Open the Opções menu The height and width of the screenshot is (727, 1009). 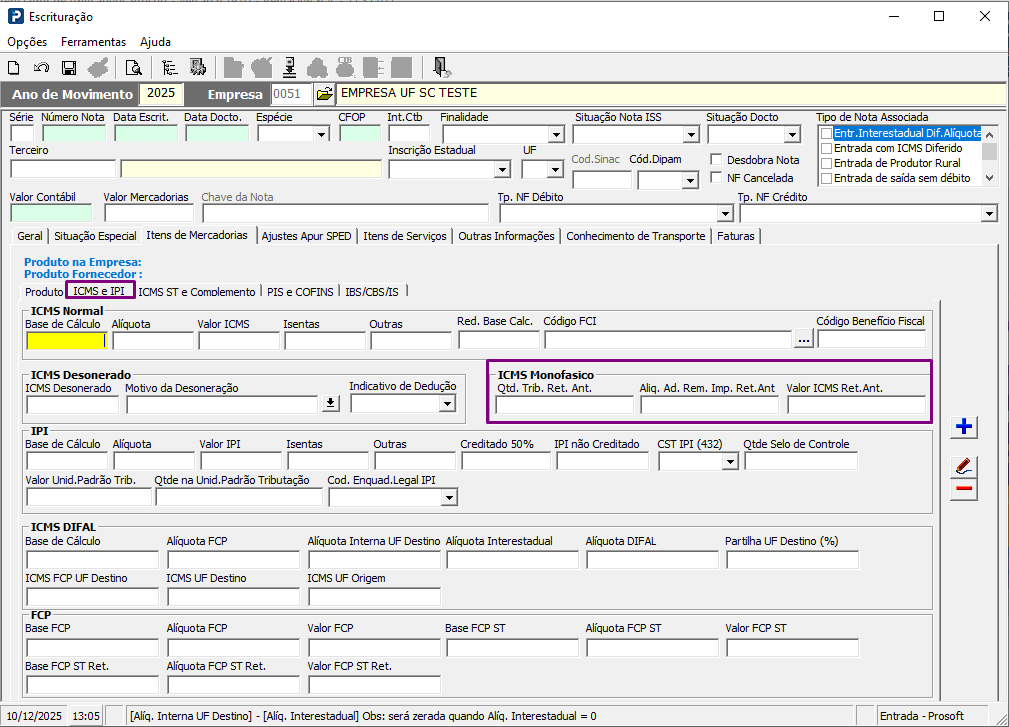pos(27,42)
